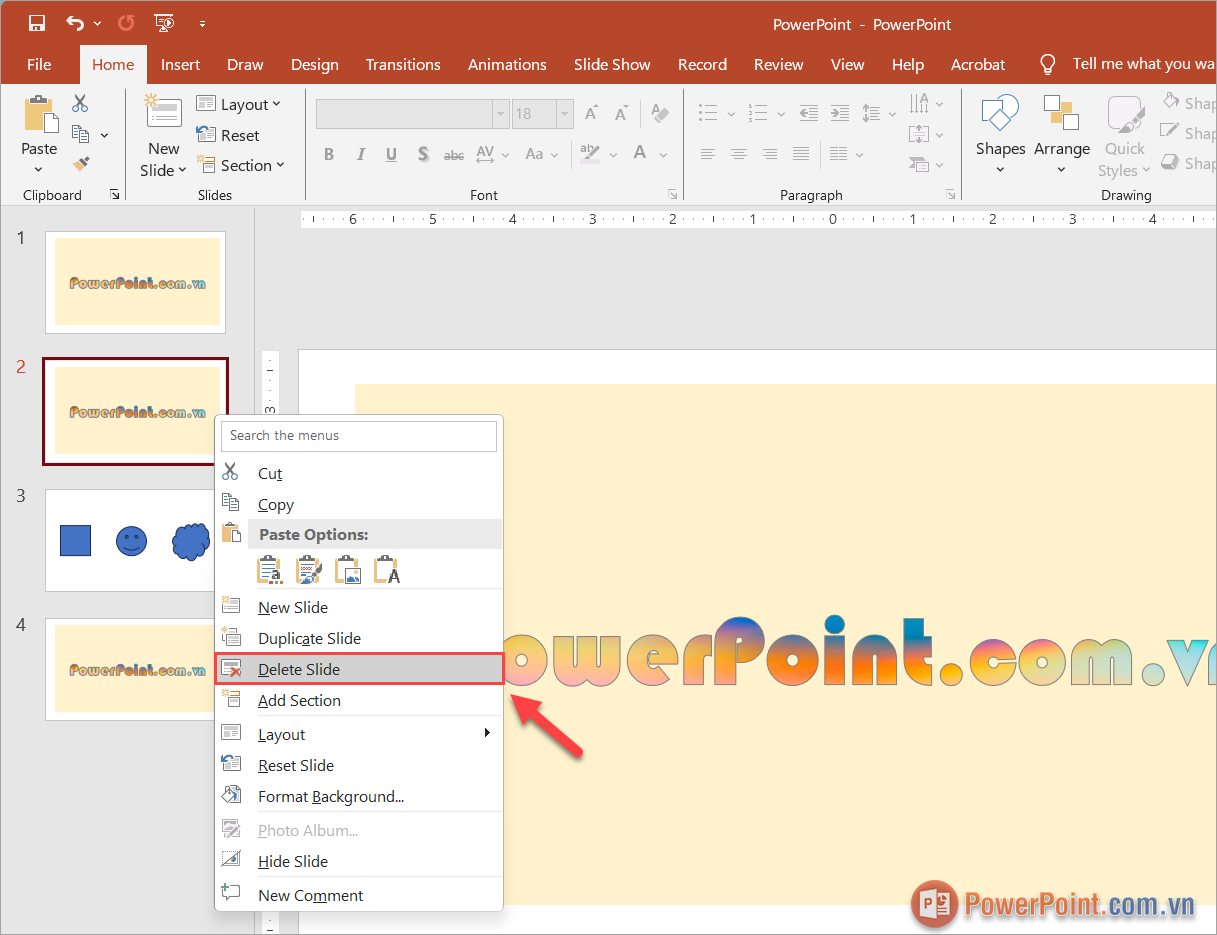Image resolution: width=1217 pixels, height=935 pixels.
Task: Open Format Background from context menu
Action: (x=359, y=796)
